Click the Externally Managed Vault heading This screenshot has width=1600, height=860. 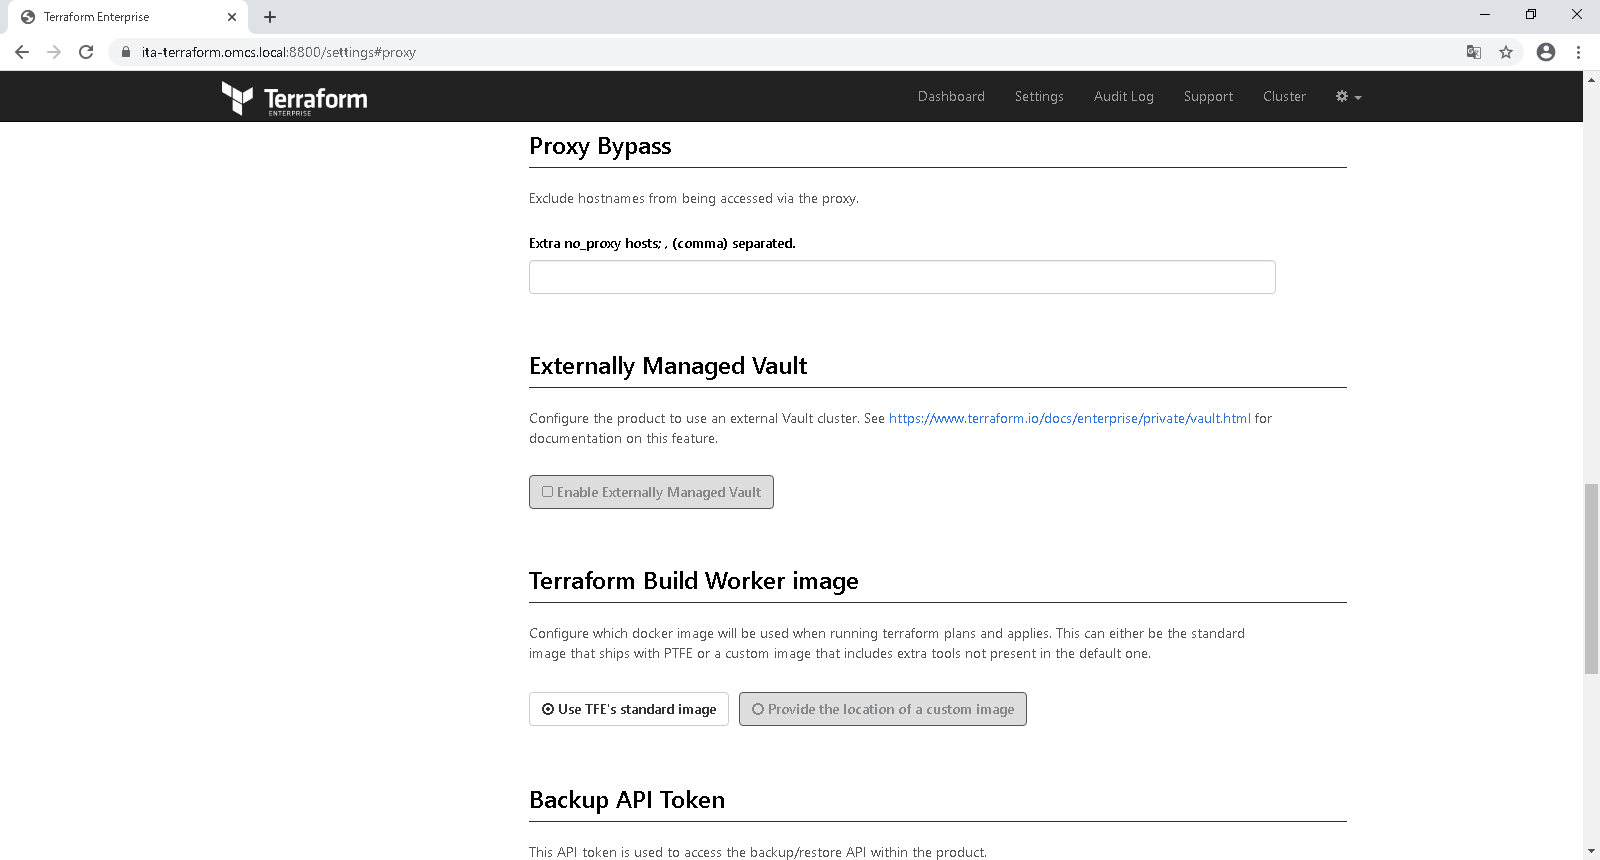[668, 366]
